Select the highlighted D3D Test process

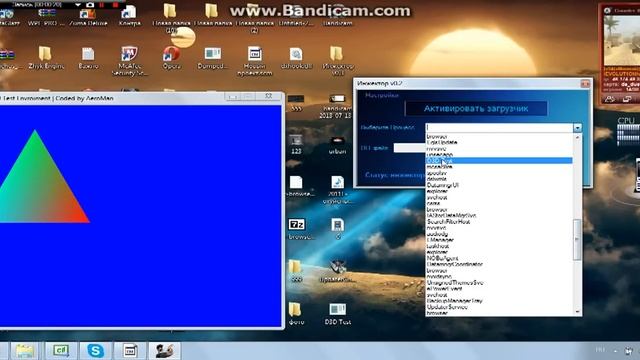click(499, 161)
